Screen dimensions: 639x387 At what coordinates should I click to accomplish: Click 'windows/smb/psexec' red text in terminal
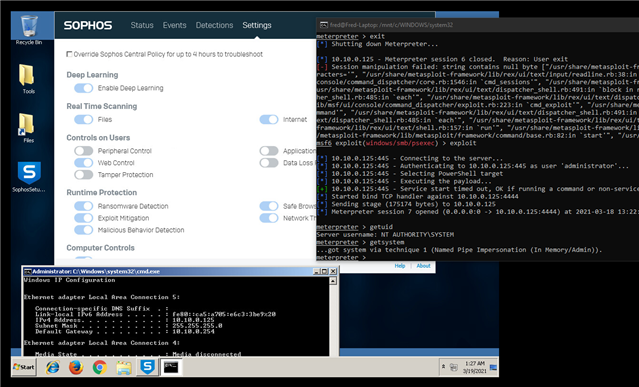pyautogui.click(x=401, y=143)
